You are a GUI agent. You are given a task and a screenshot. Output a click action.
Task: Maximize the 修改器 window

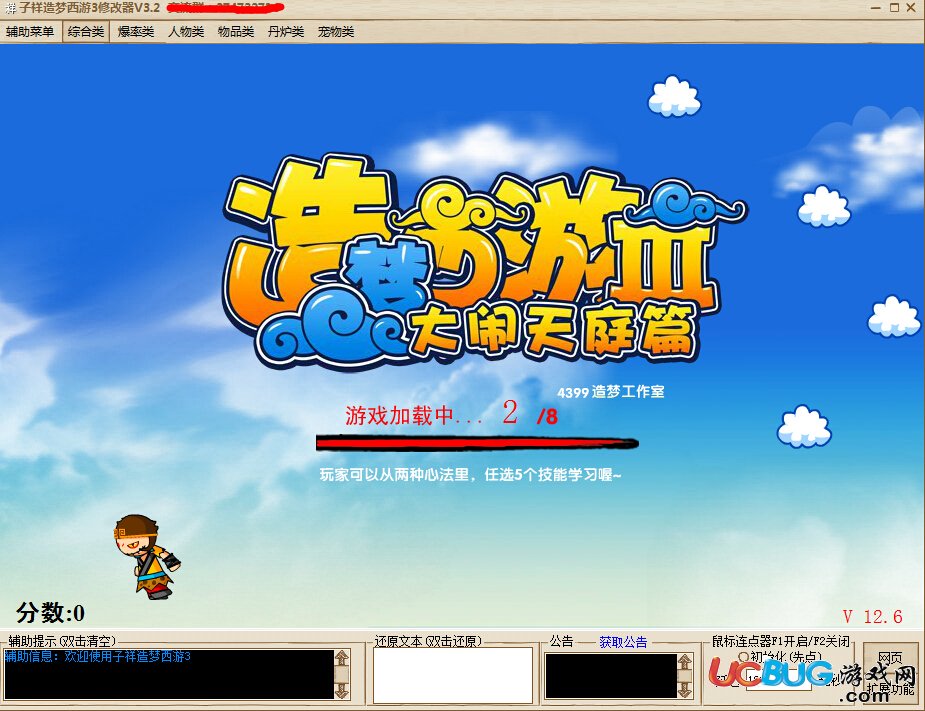tap(894, 8)
